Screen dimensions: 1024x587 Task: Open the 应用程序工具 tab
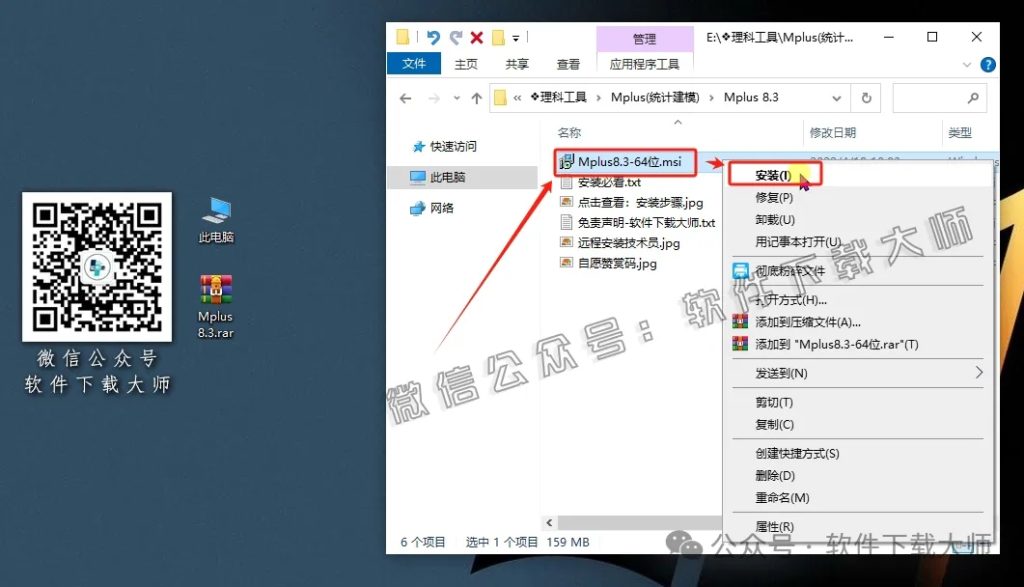[645, 63]
